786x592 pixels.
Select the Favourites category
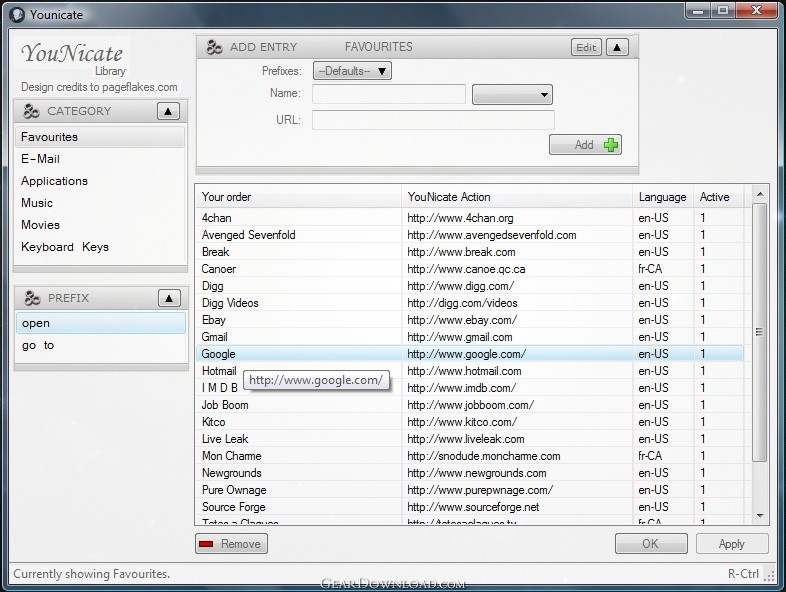[x=100, y=137]
